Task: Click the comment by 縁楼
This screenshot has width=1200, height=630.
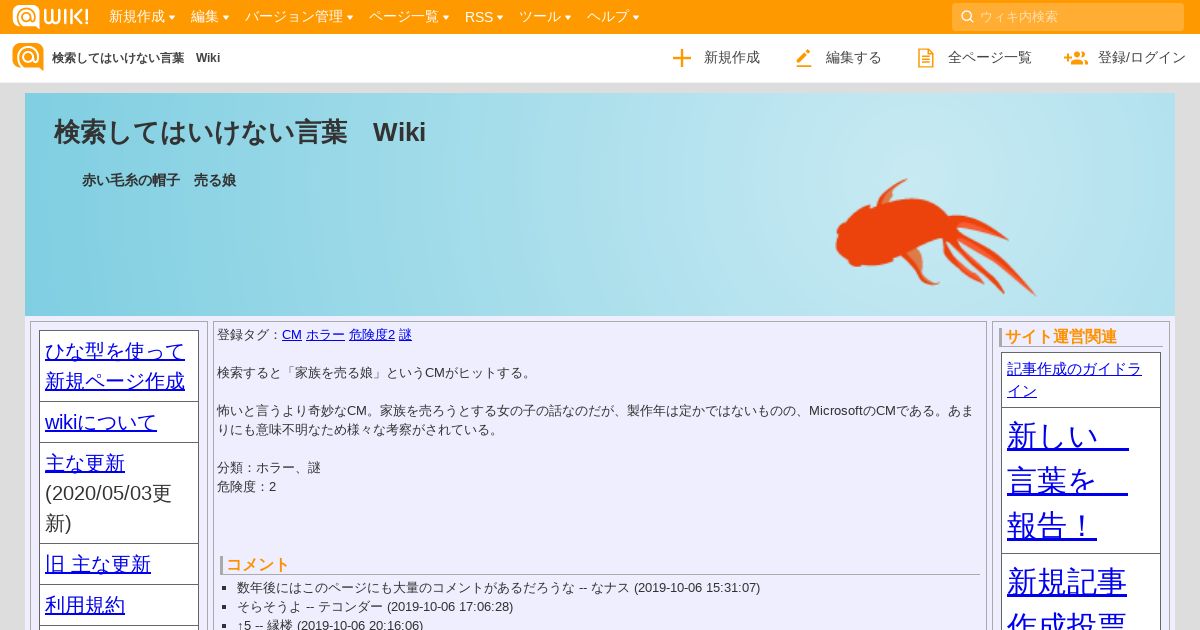Action: (330, 625)
